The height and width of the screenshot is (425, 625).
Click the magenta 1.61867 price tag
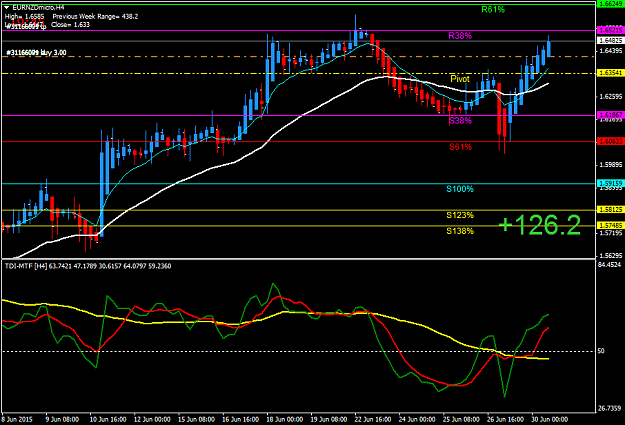coord(610,115)
